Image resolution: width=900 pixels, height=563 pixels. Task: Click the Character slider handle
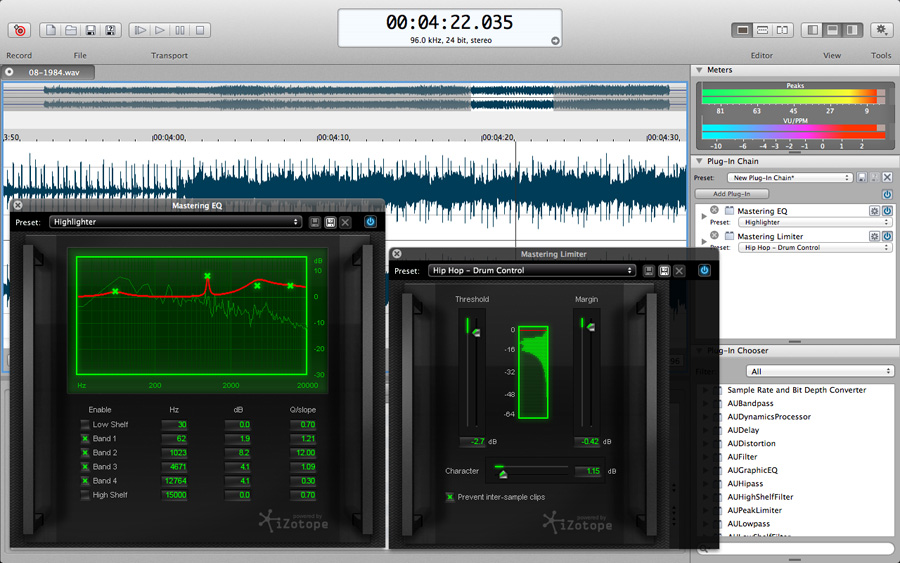pos(503,474)
